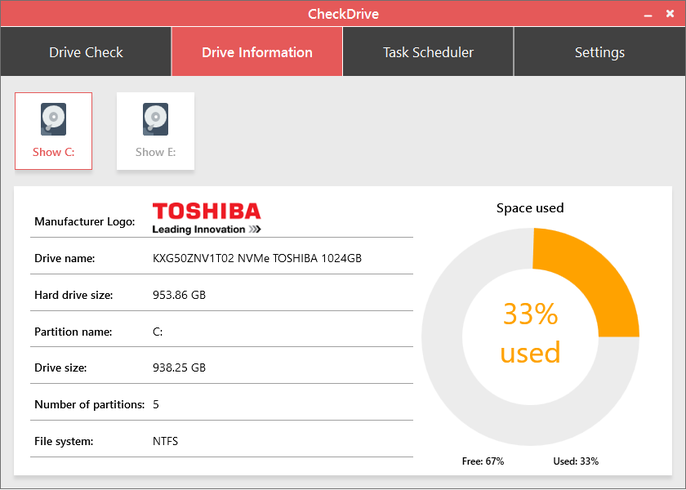Click the NTFS file system value

(x=166, y=440)
